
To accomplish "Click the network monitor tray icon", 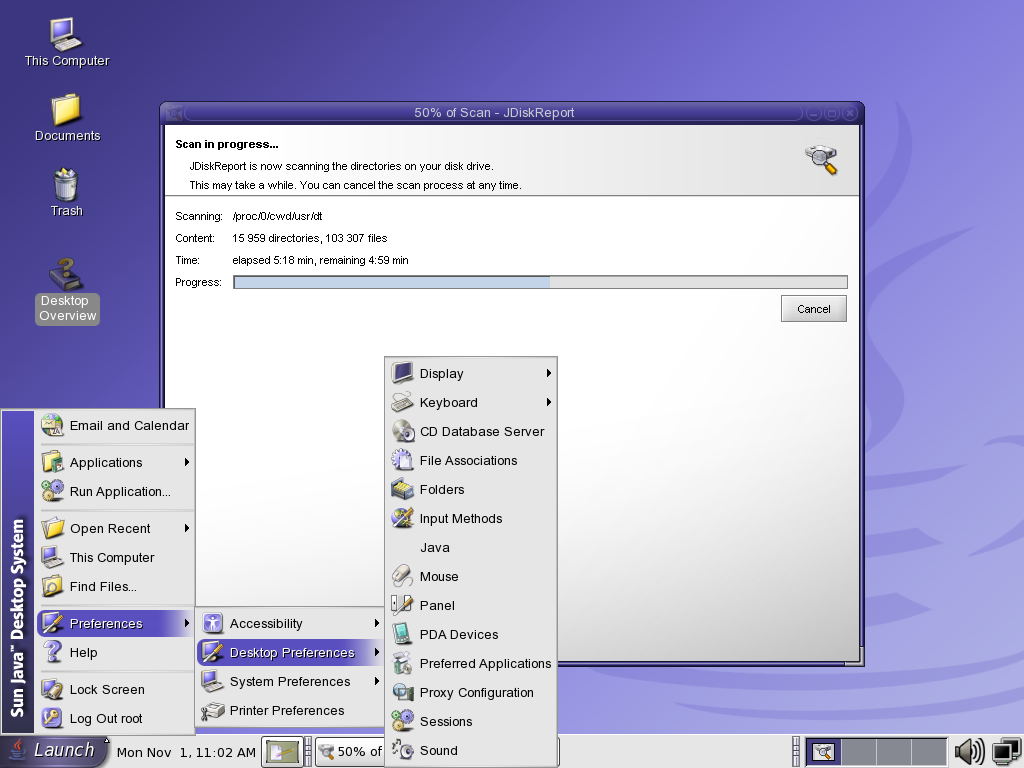I will [x=1006, y=752].
